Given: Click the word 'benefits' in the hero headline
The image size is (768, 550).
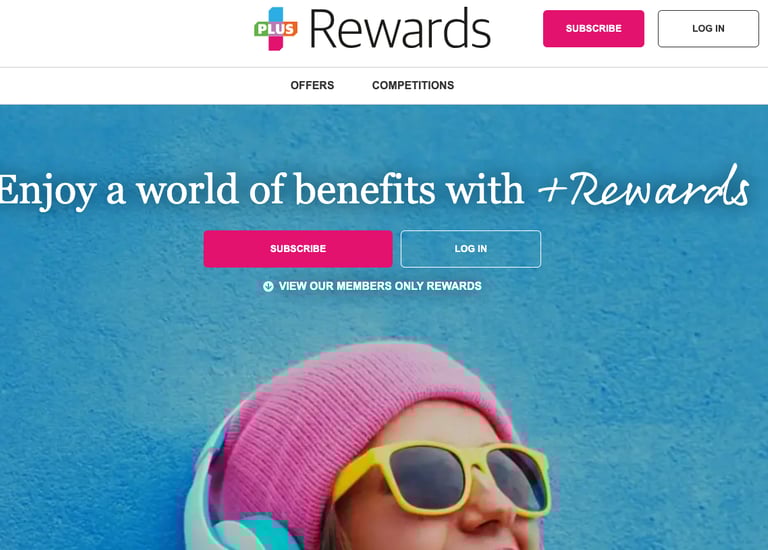Looking at the screenshot, I should coord(365,189).
